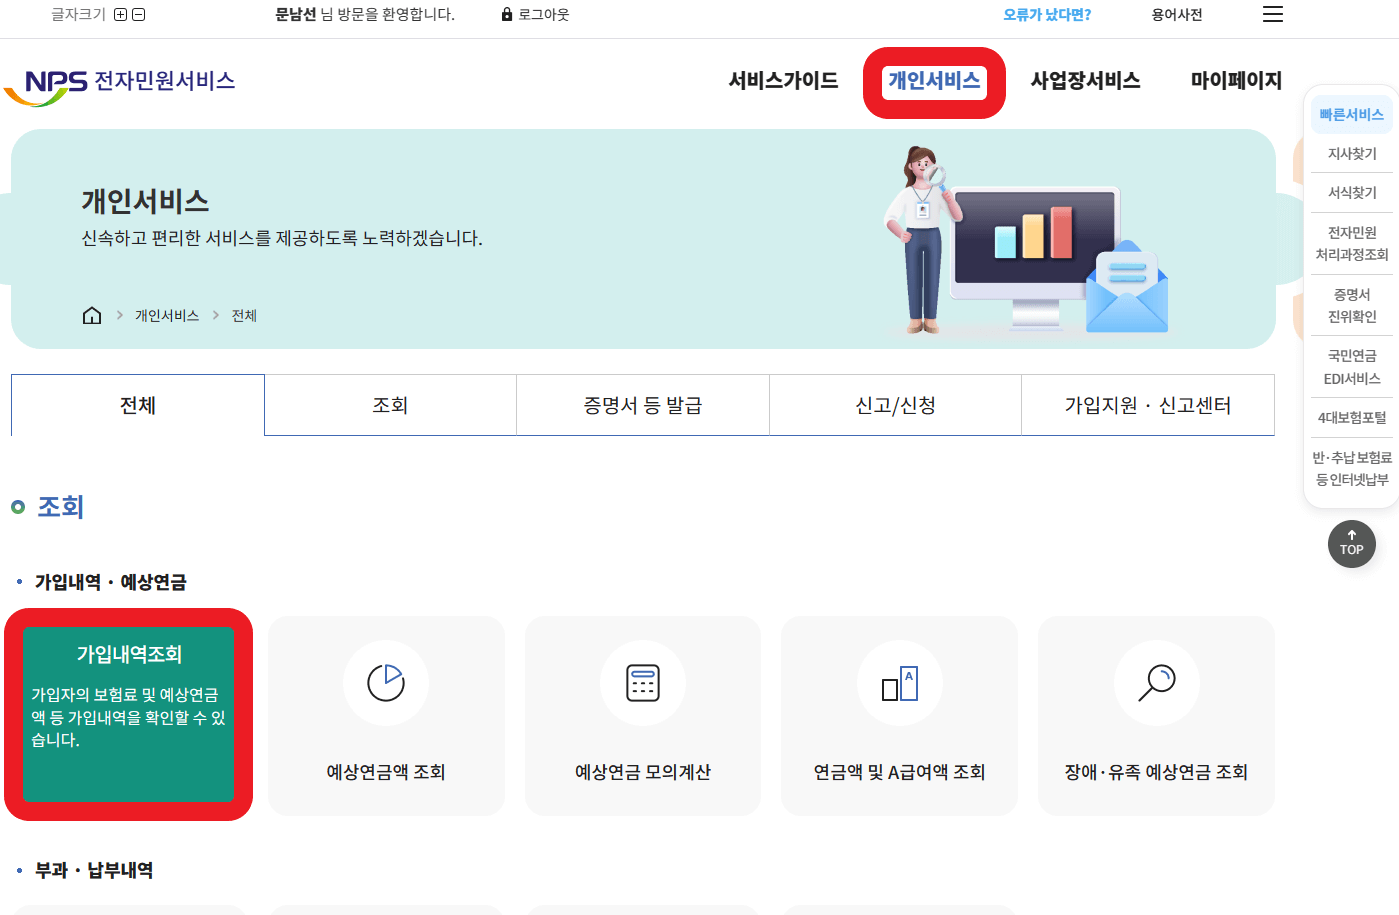This screenshot has width=1399, height=915.
Task: Increase font size with the plus button
Action: tap(119, 15)
